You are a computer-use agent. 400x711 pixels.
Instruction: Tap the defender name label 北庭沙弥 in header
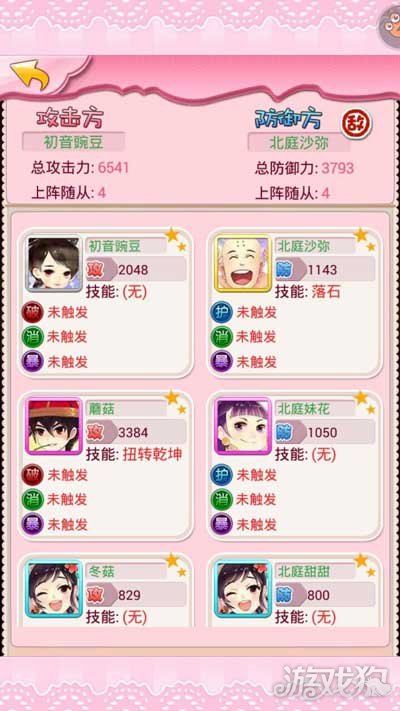tap(299, 143)
